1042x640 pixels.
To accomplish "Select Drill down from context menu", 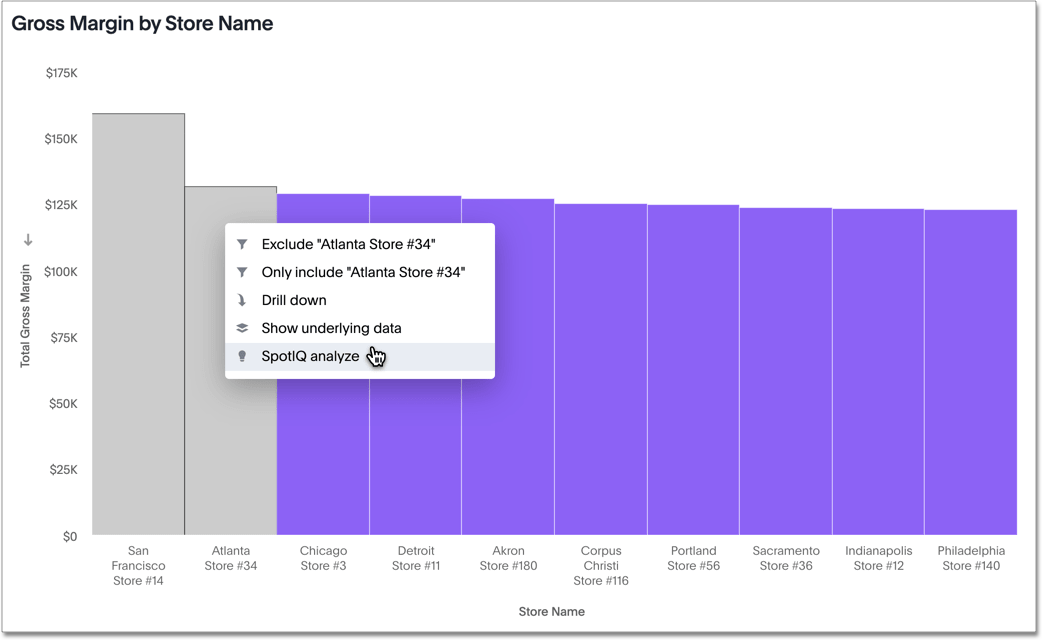I will click(294, 300).
